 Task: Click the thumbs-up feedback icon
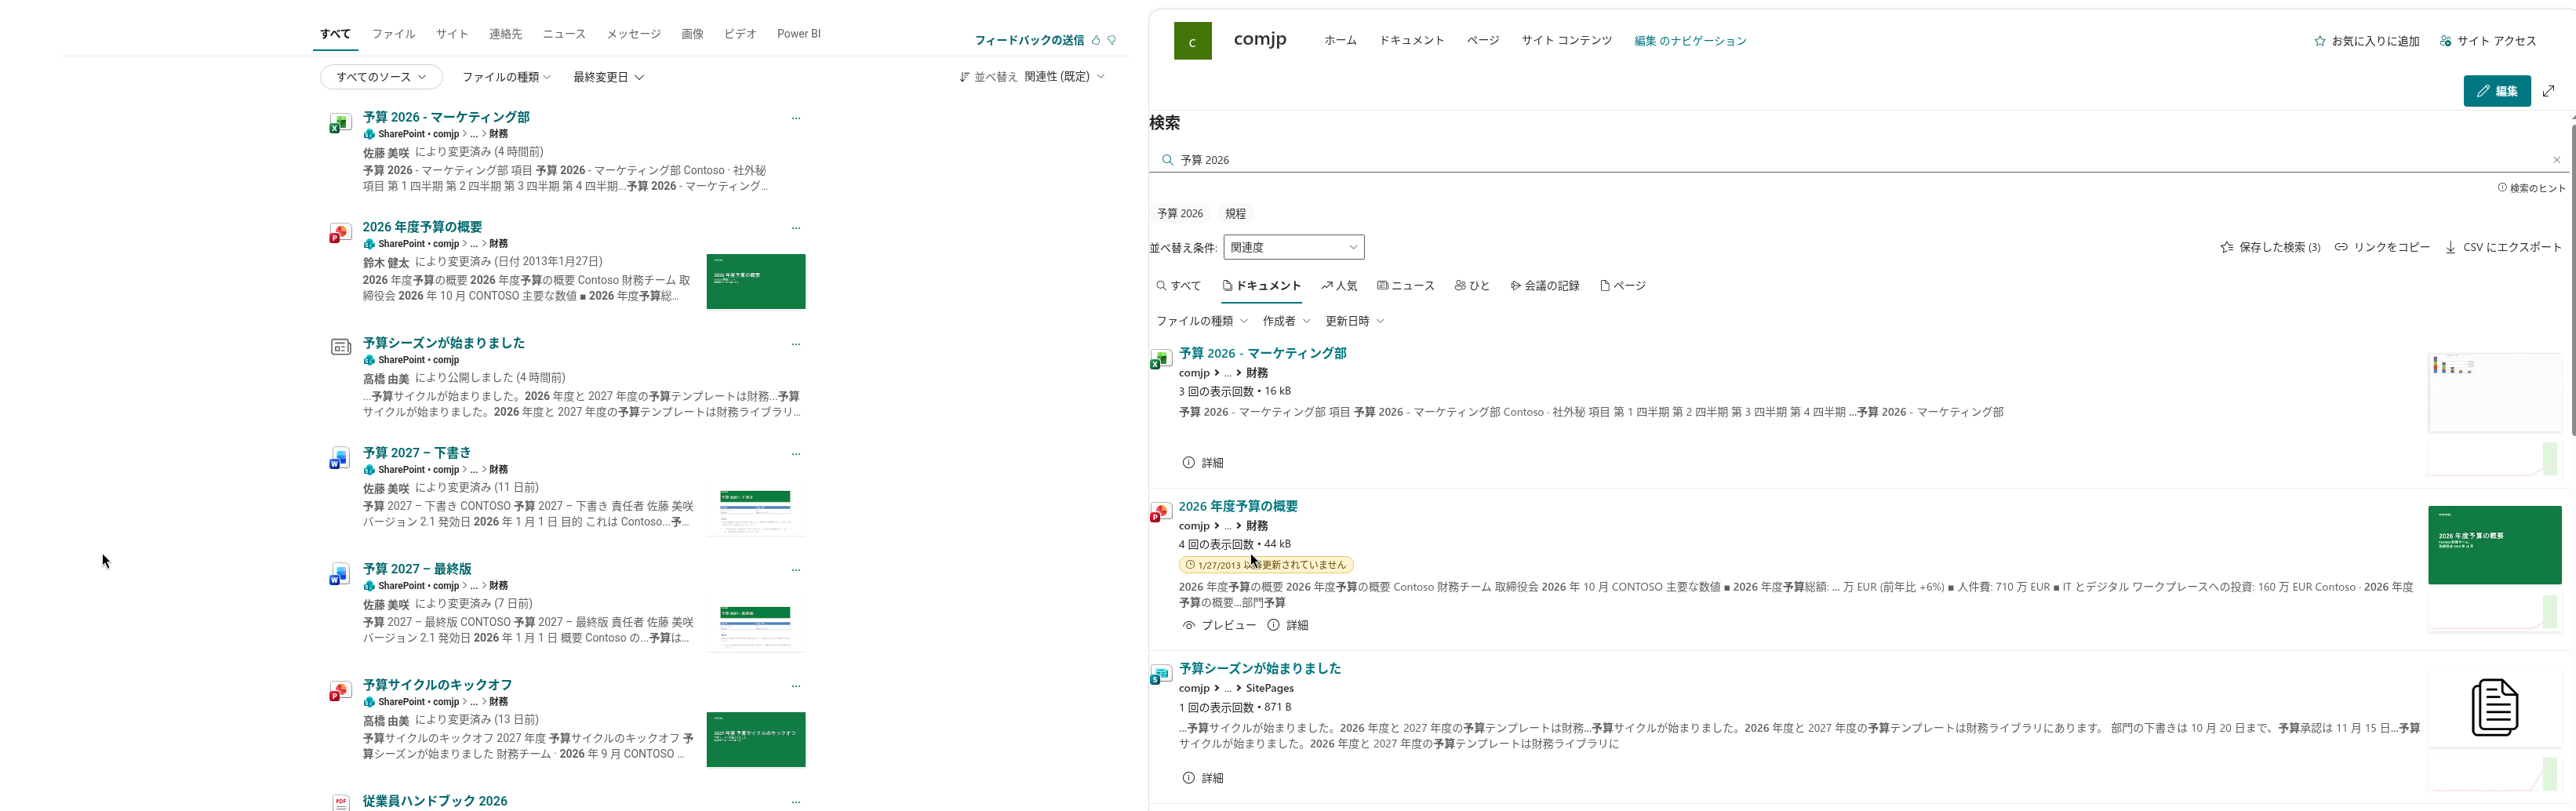(x=1096, y=40)
